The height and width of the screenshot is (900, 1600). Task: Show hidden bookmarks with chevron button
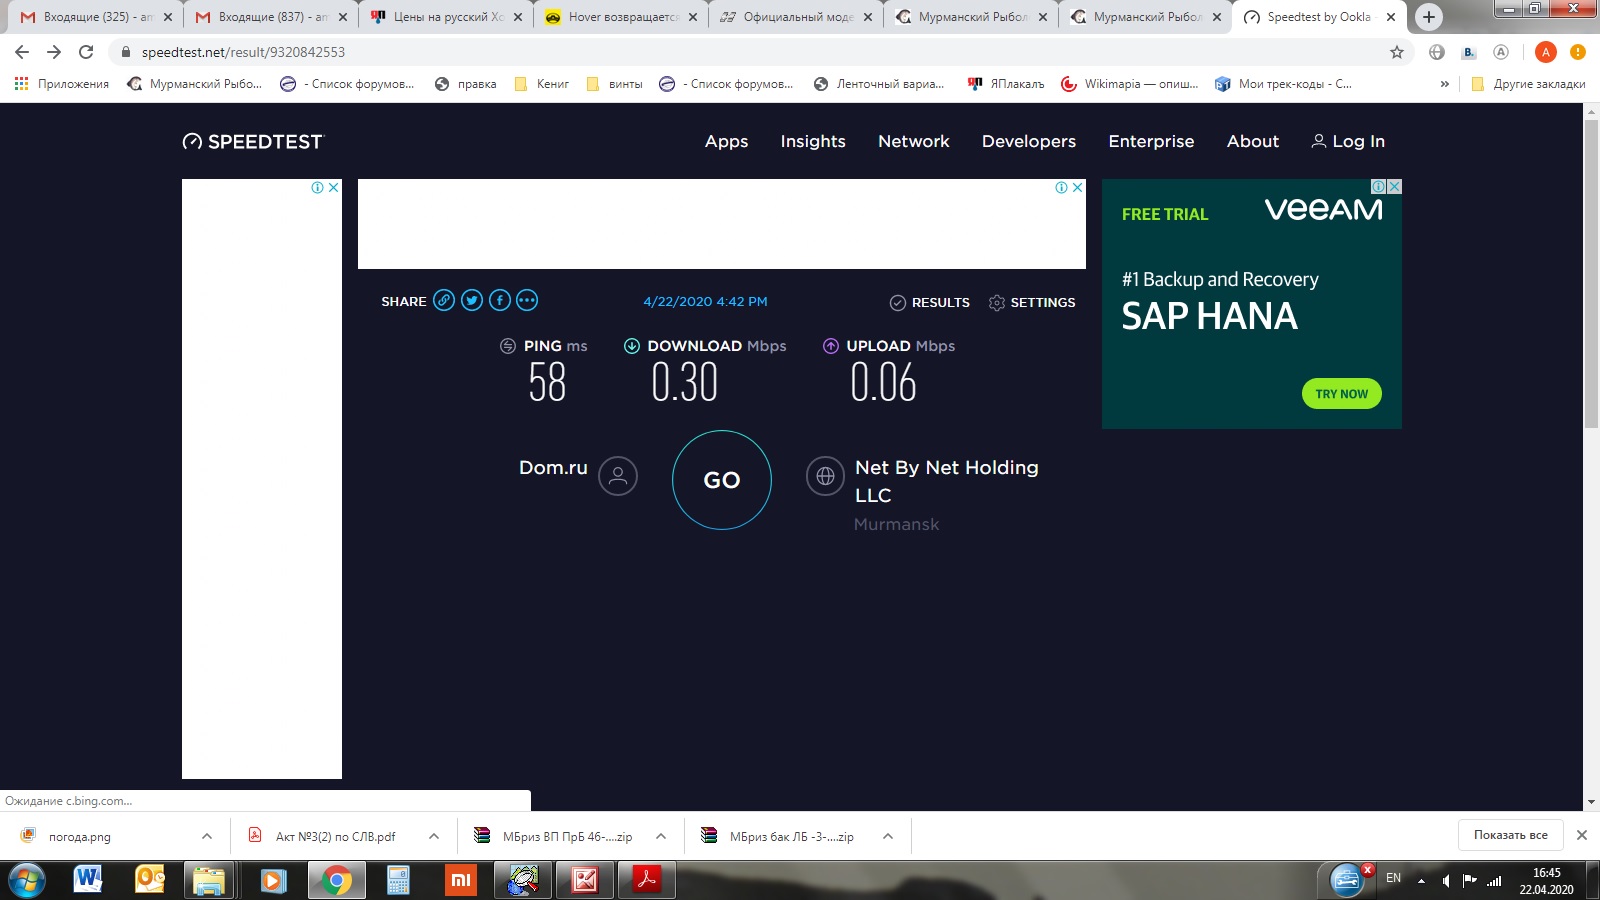point(1444,84)
